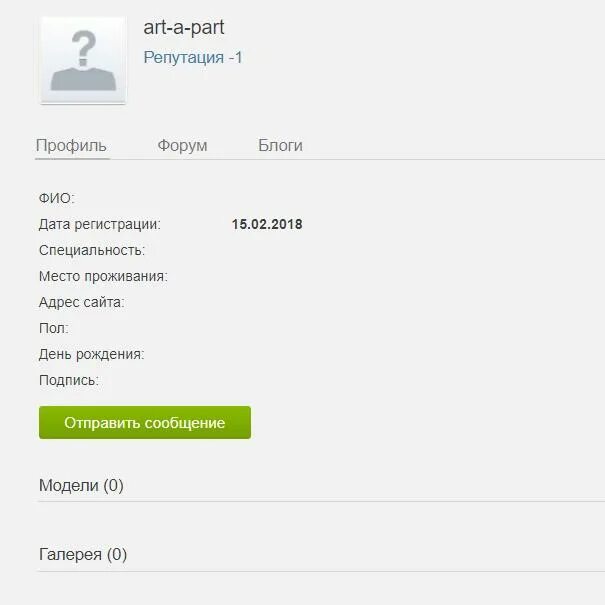Switch to the Блоги tab
This screenshot has width=605, height=605.
280,146
